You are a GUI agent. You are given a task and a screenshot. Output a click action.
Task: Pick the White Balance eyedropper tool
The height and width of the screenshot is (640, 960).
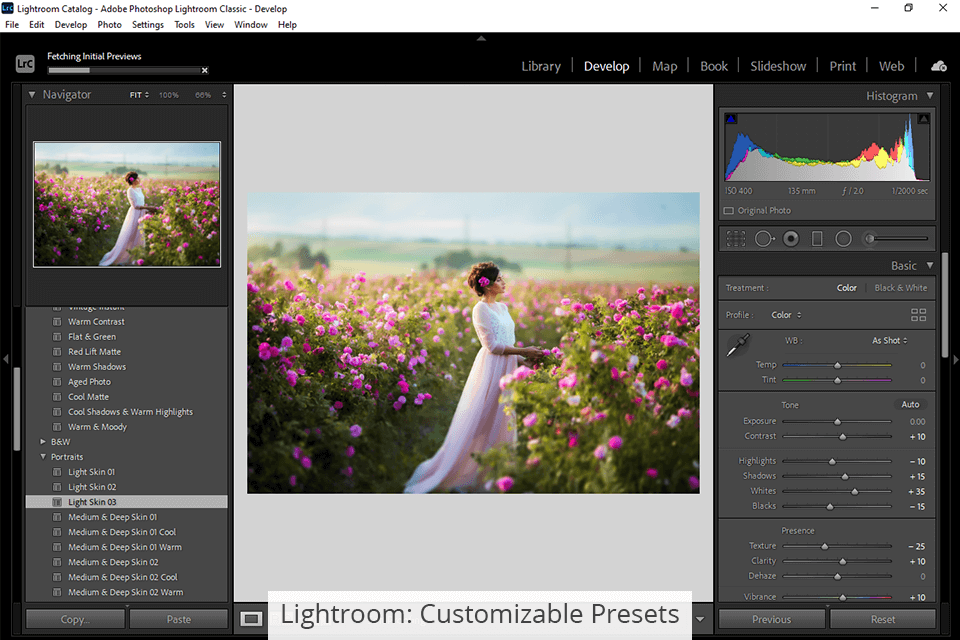738,345
